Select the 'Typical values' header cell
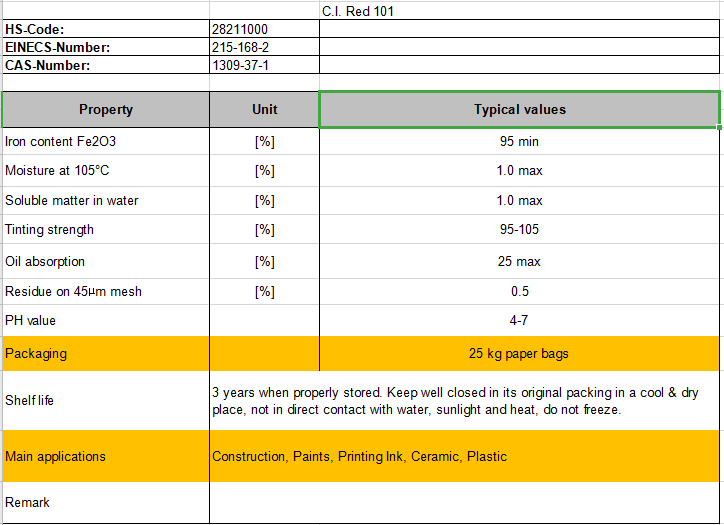Viewport: 724px width, 525px height. pyautogui.click(x=519, y=110)
